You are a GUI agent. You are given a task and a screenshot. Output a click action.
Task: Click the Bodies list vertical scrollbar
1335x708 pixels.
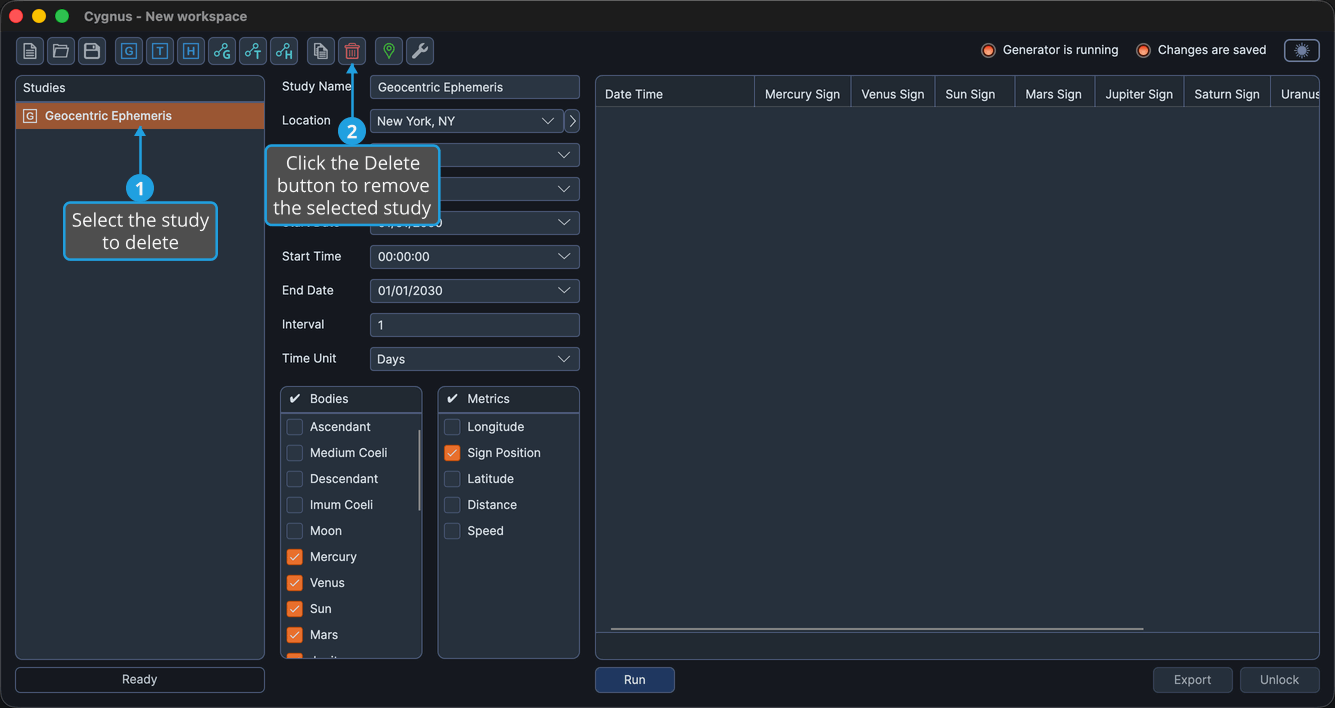[x=419, y=470]
